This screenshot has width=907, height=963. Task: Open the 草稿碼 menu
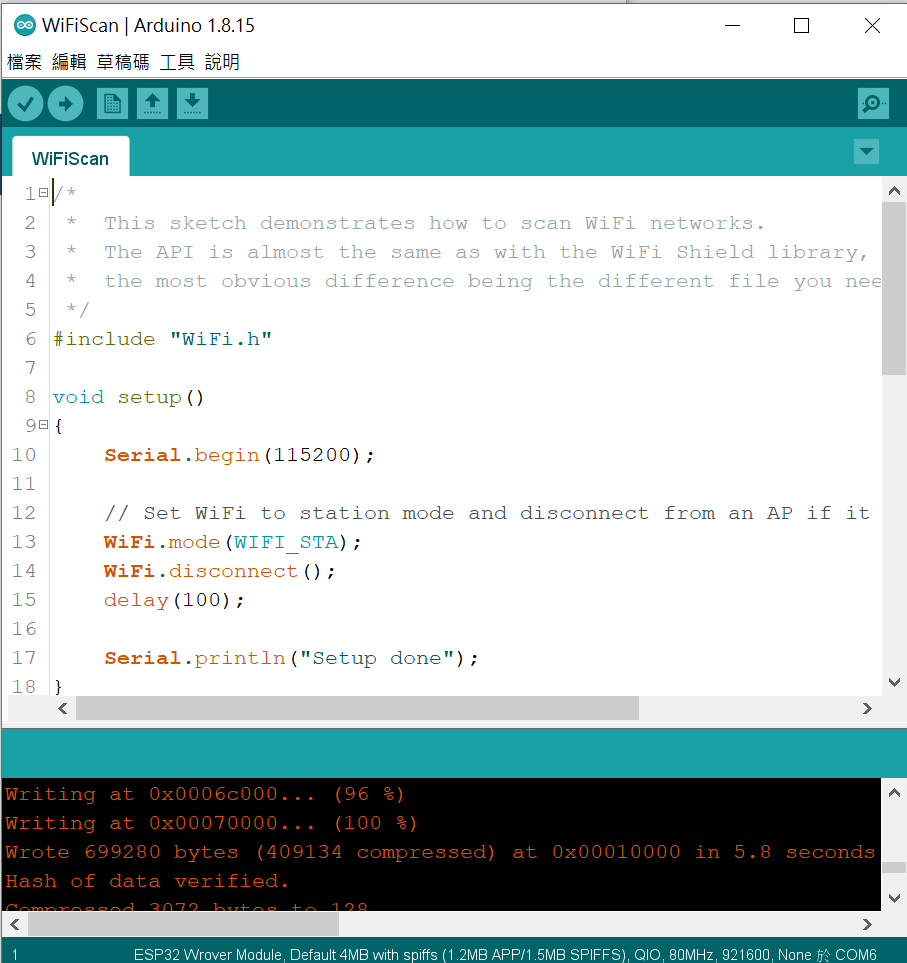tap(122, 62)
